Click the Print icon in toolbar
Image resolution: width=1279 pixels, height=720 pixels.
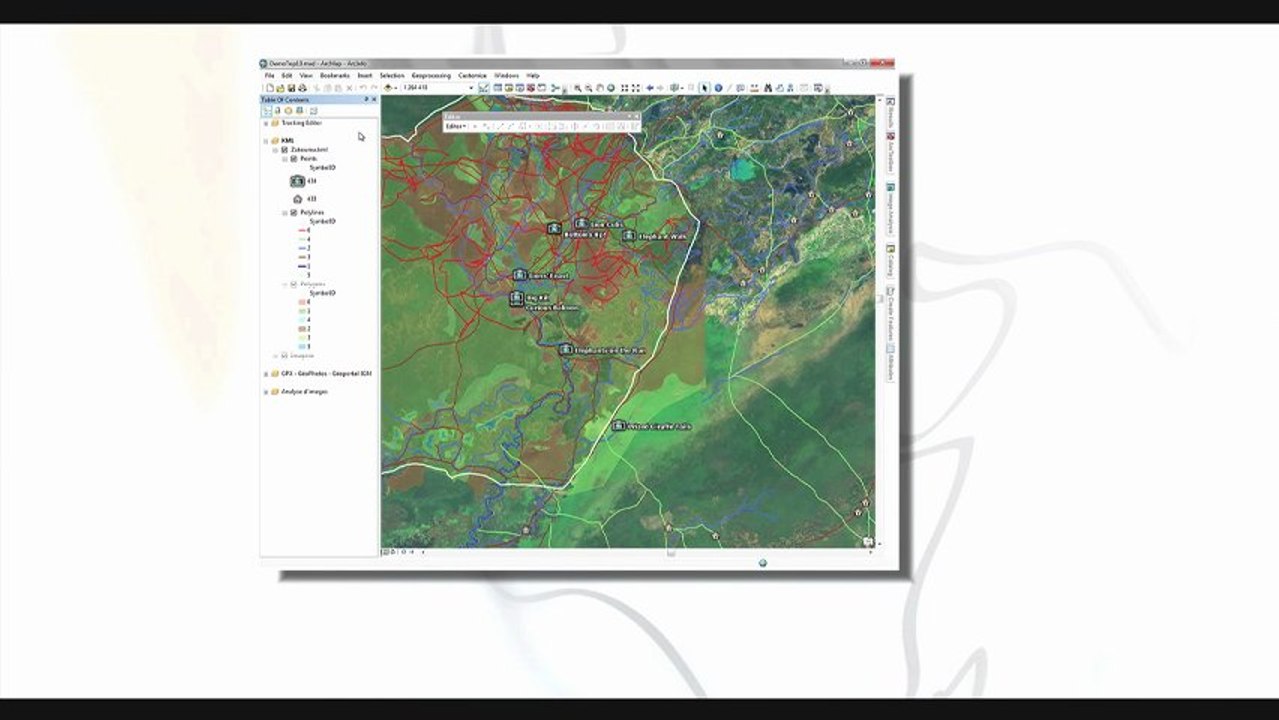point(302,88)
